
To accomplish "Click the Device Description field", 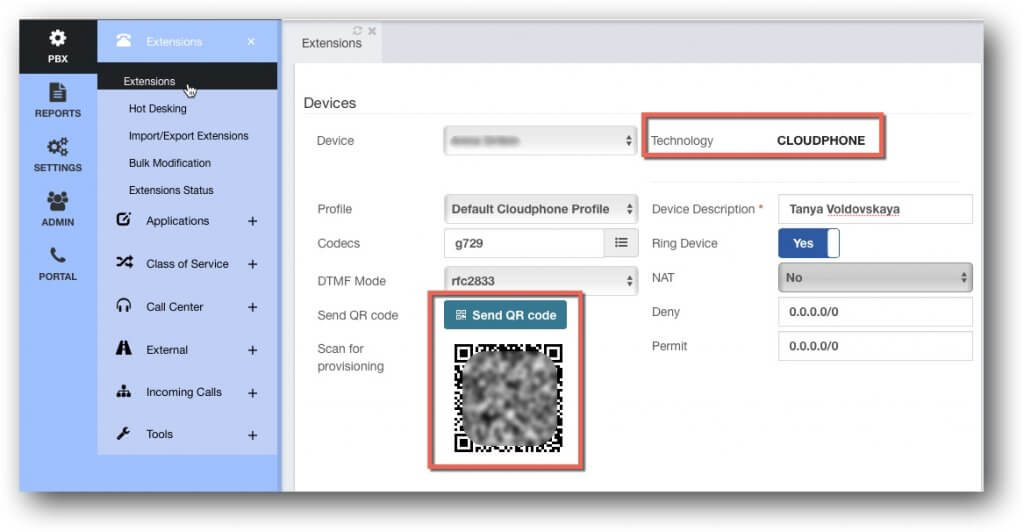I will pyautogui.click(x=875, y=209).
